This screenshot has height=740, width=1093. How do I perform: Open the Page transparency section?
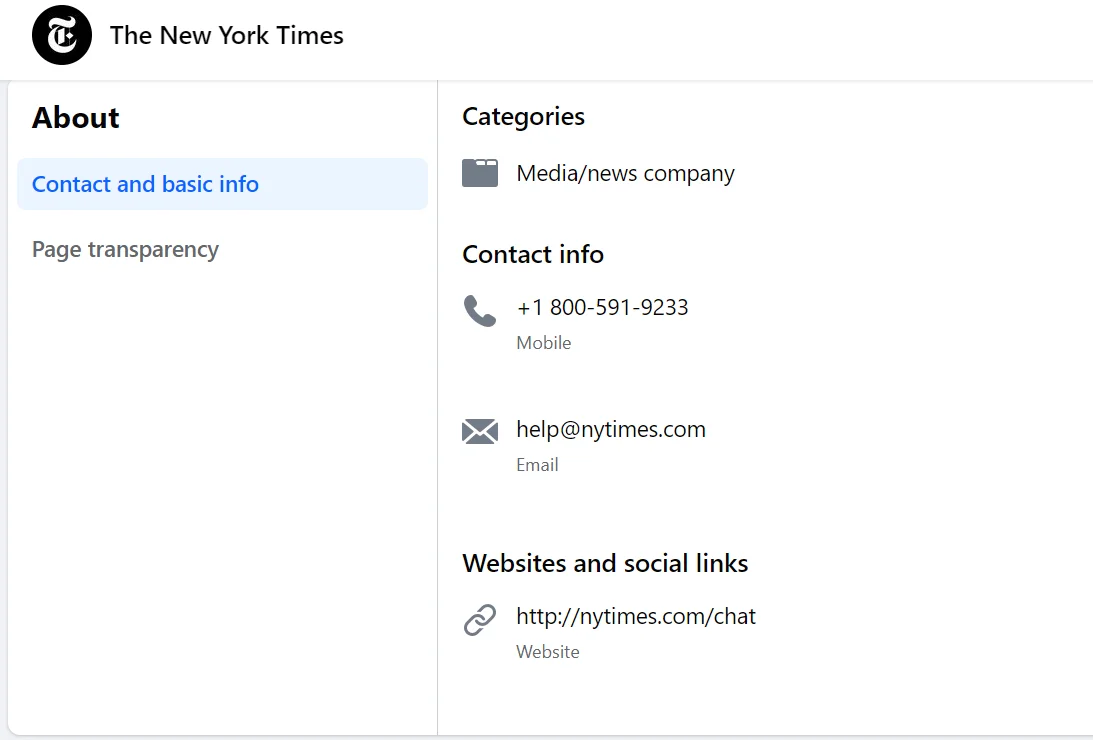point(125,249)
